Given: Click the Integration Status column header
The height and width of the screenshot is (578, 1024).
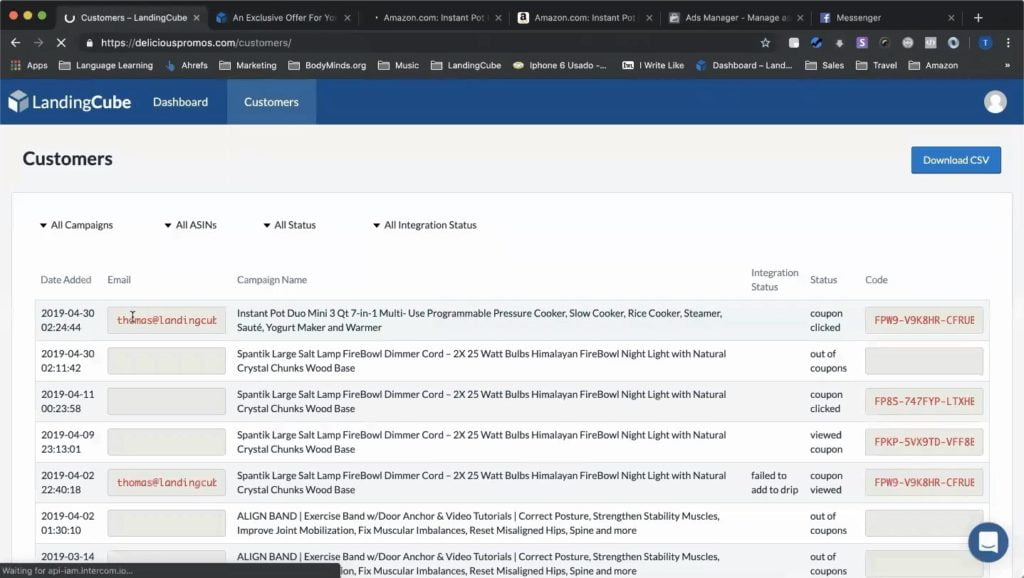Looking at the screenshot, I should 775,280.
